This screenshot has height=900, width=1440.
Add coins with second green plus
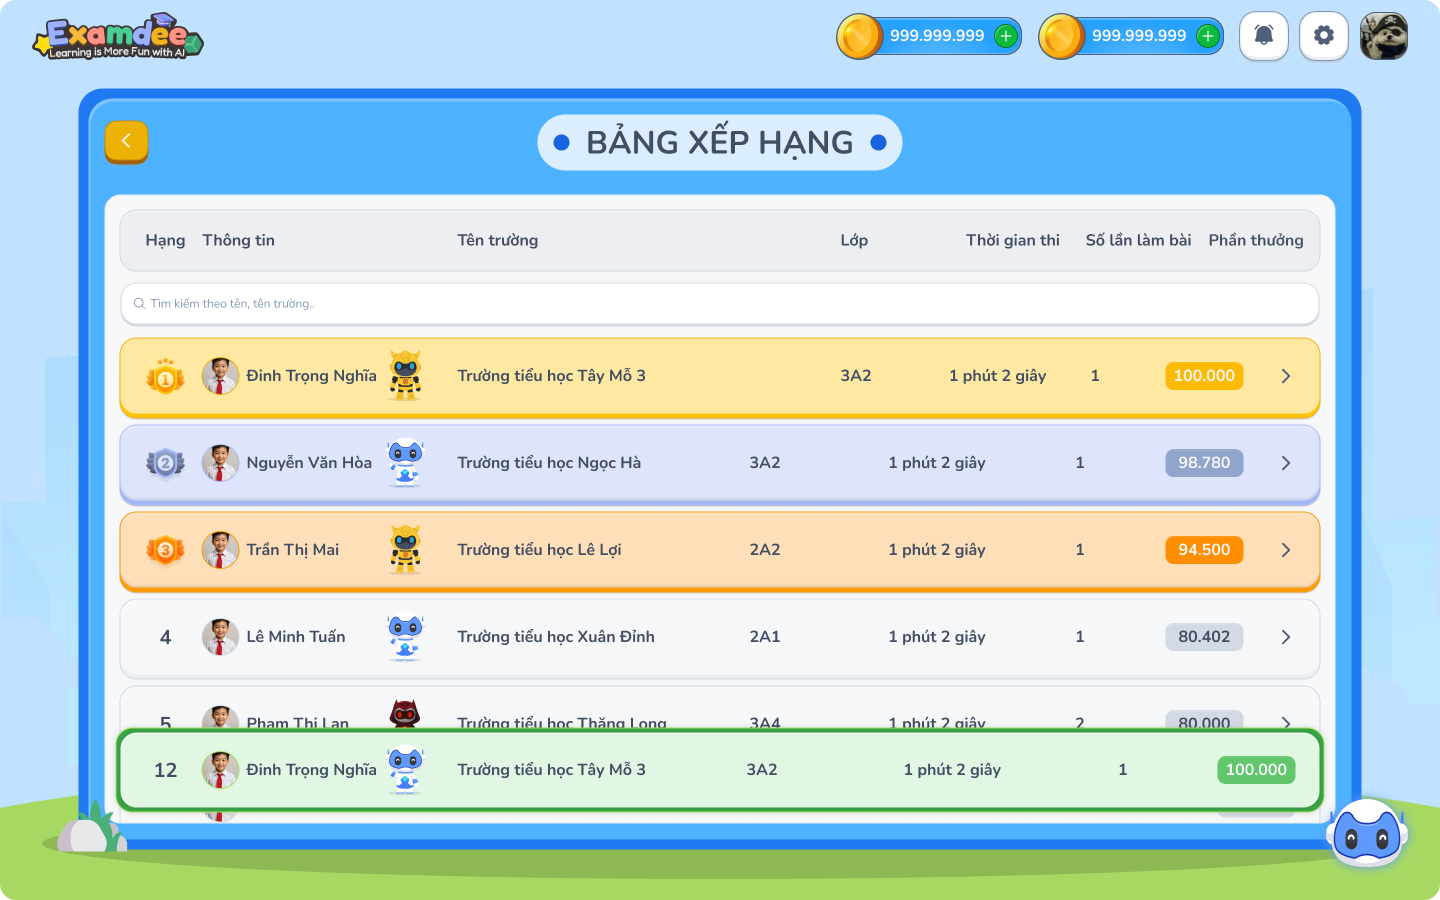[x=1208, y=36]
